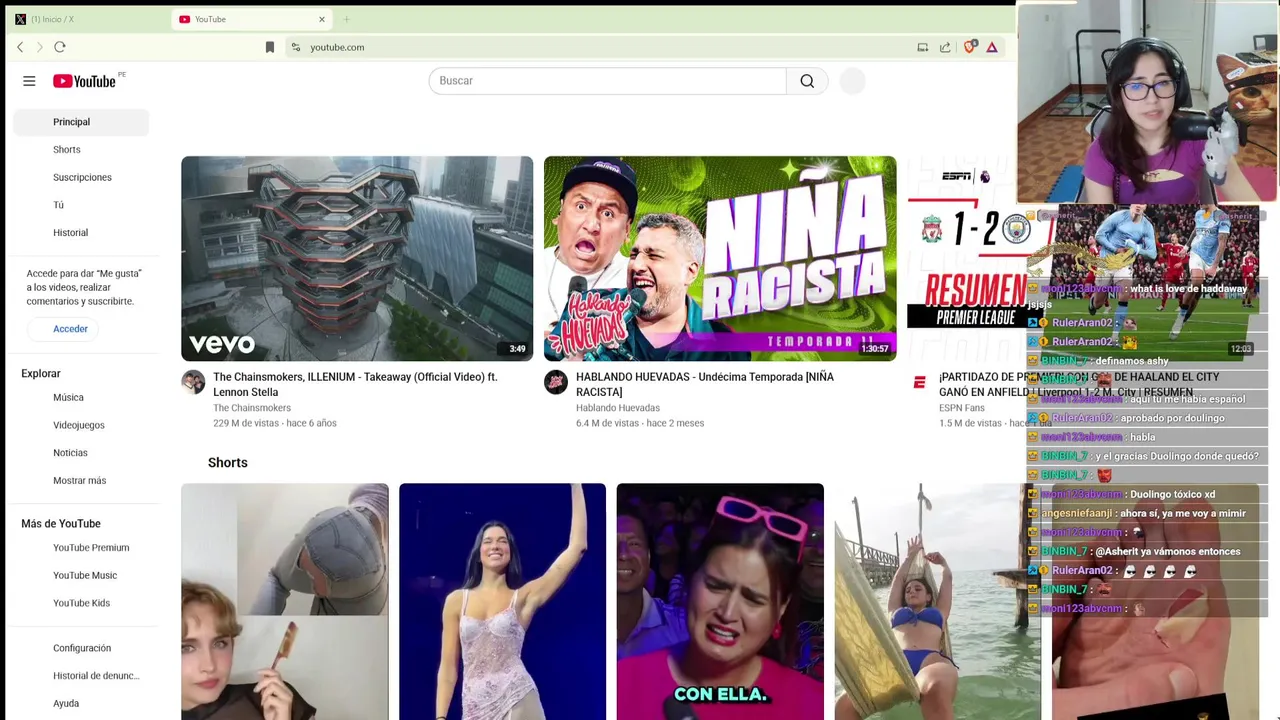Open the YouTube hamburger guide menu

pos(29,81)
